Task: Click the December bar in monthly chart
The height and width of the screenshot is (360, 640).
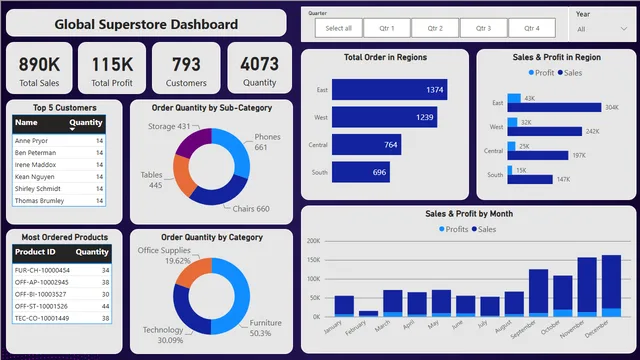Action: (x=611, y=286)
